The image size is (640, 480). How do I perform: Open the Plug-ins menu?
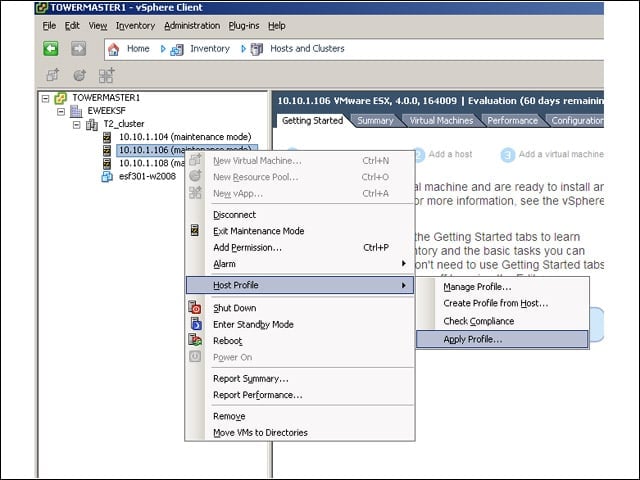pos(244,26)
